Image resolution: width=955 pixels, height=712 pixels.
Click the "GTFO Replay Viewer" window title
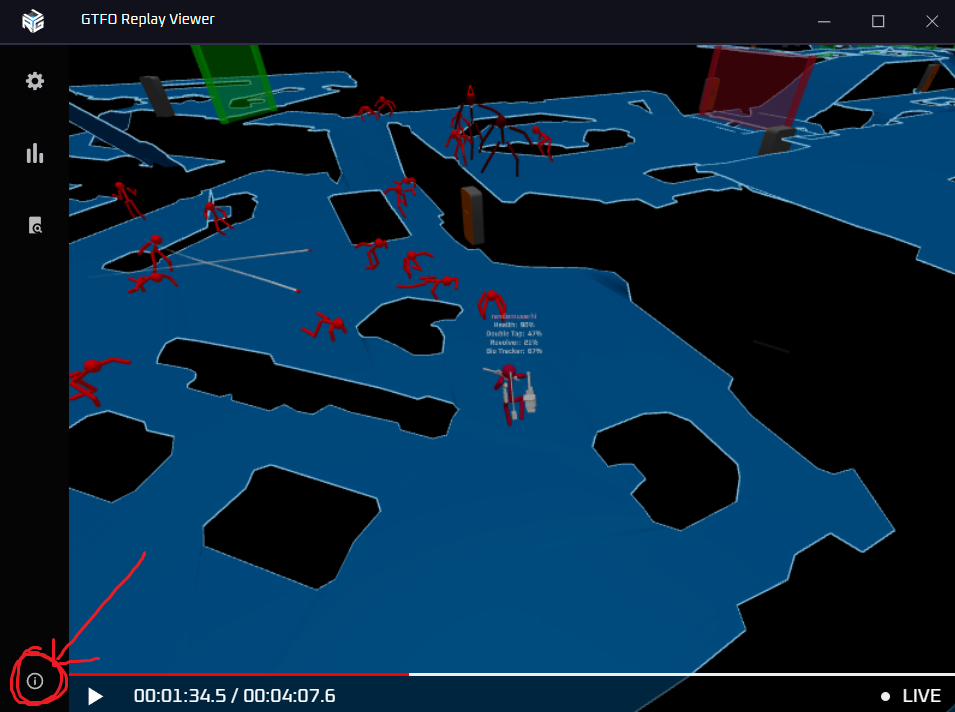147,19
